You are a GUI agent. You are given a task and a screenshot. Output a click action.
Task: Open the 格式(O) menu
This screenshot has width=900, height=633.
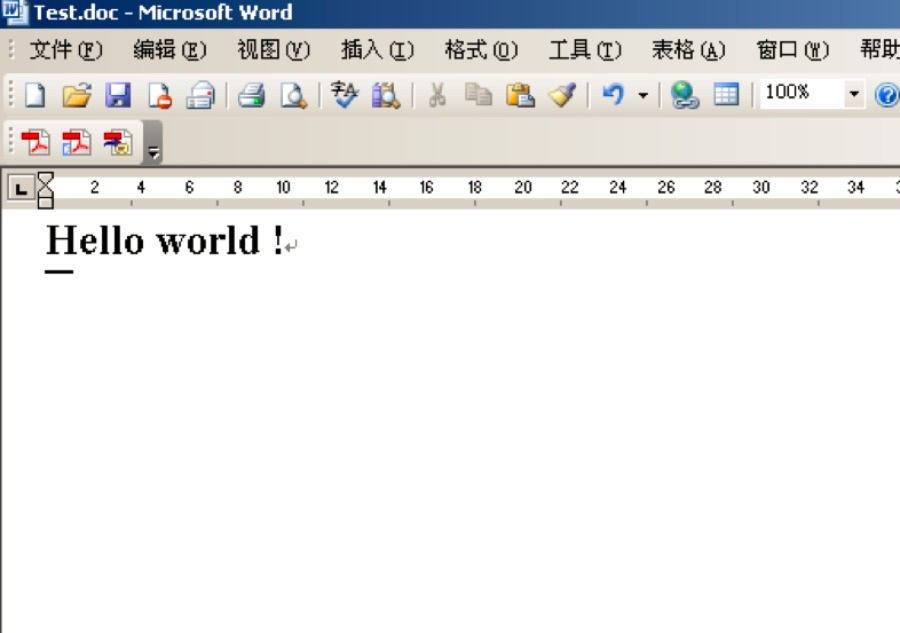pyautogui.click(x=481, y=50)
